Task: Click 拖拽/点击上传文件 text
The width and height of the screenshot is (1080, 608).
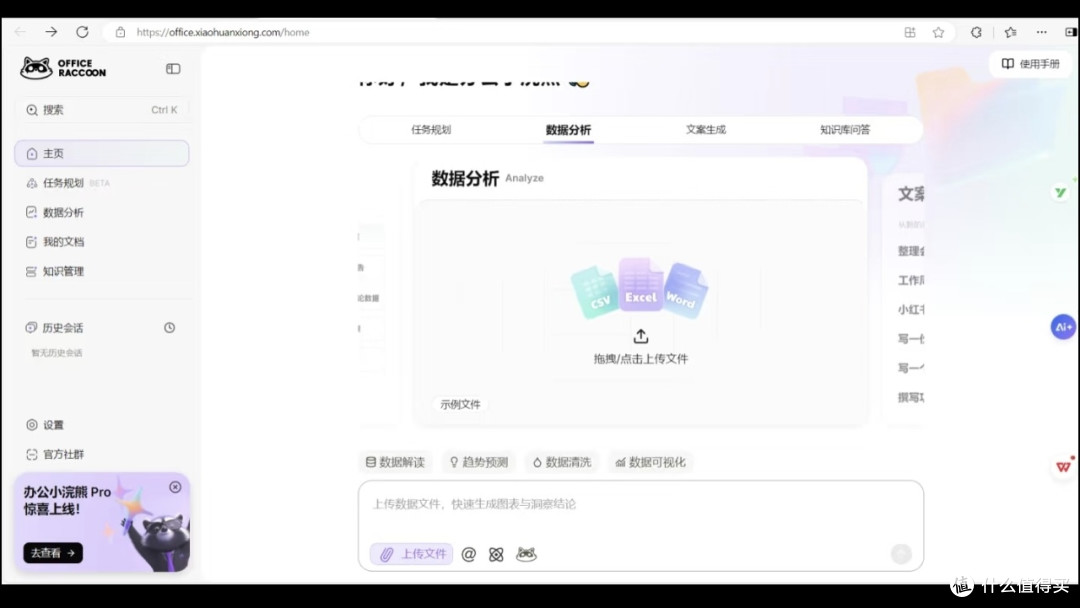Action: 641,359
